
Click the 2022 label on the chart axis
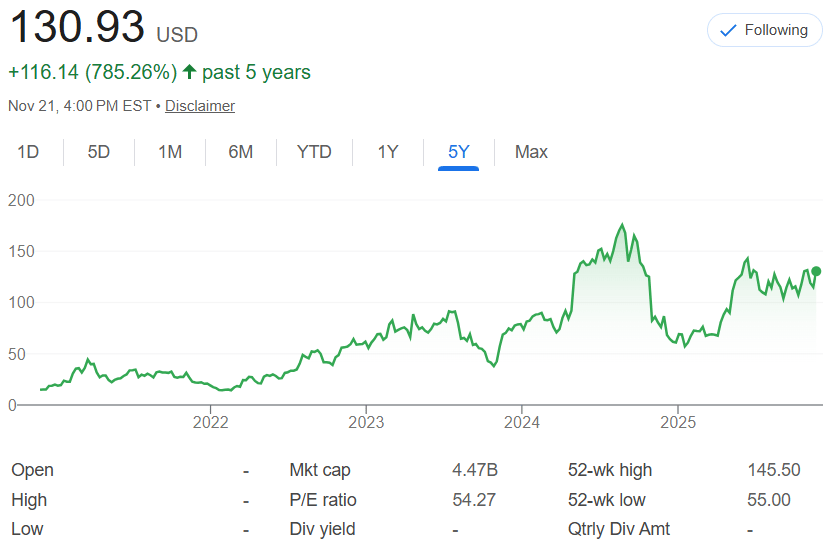tap(211, 421)
